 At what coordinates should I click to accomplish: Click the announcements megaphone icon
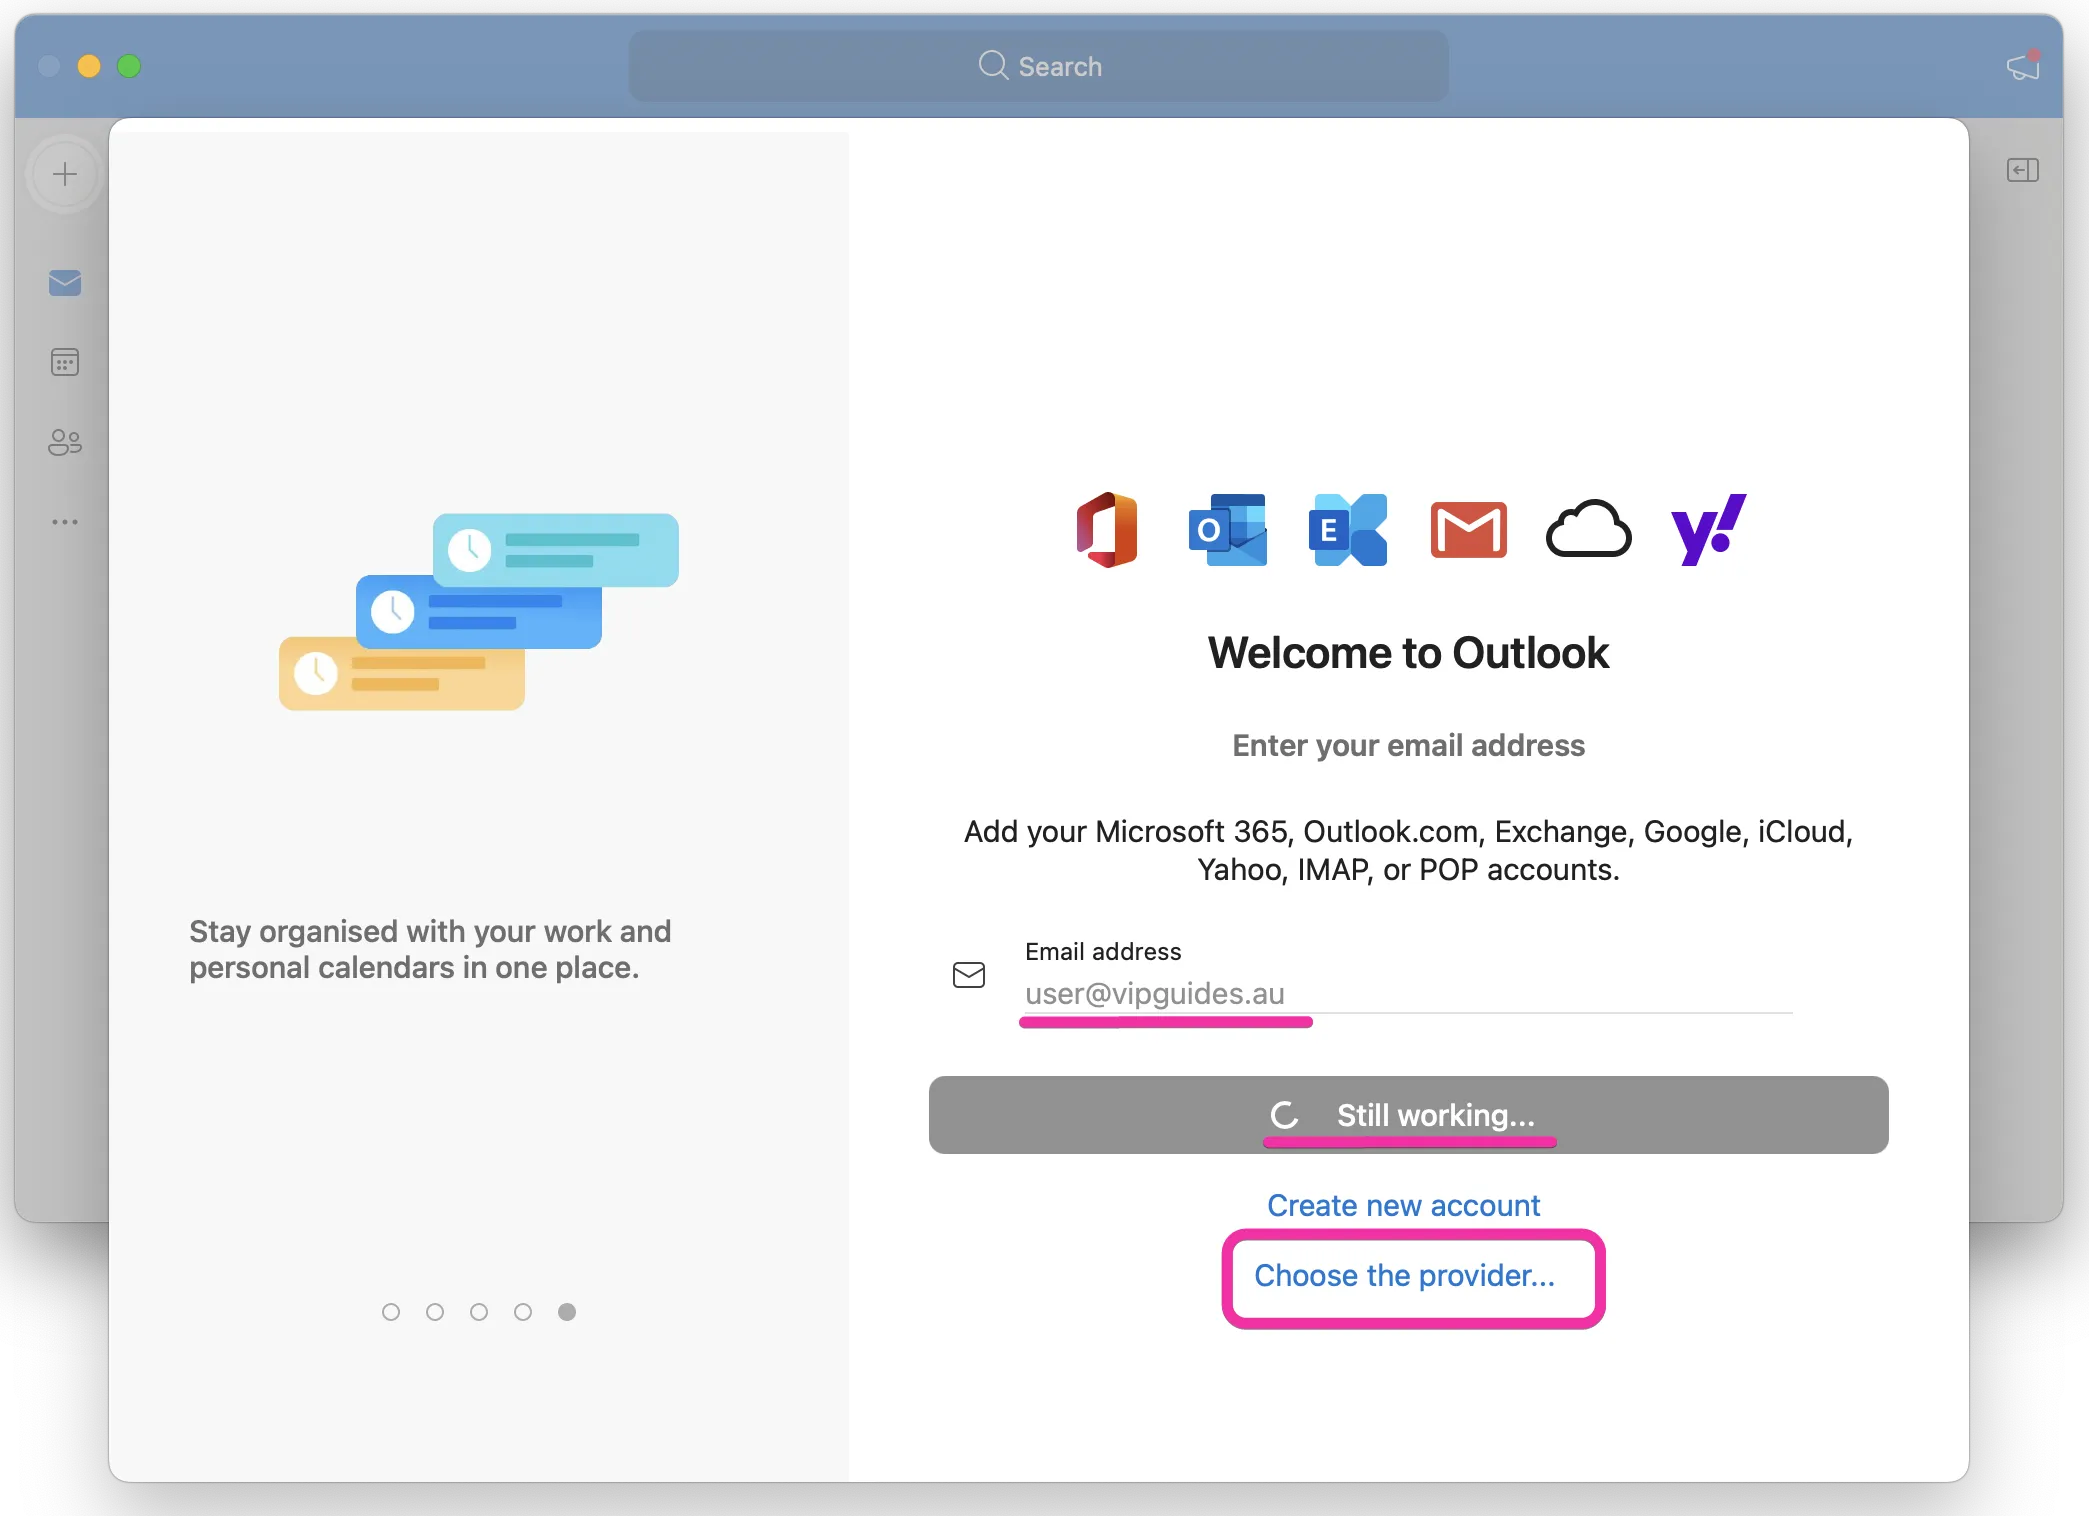pos(2024,66)
